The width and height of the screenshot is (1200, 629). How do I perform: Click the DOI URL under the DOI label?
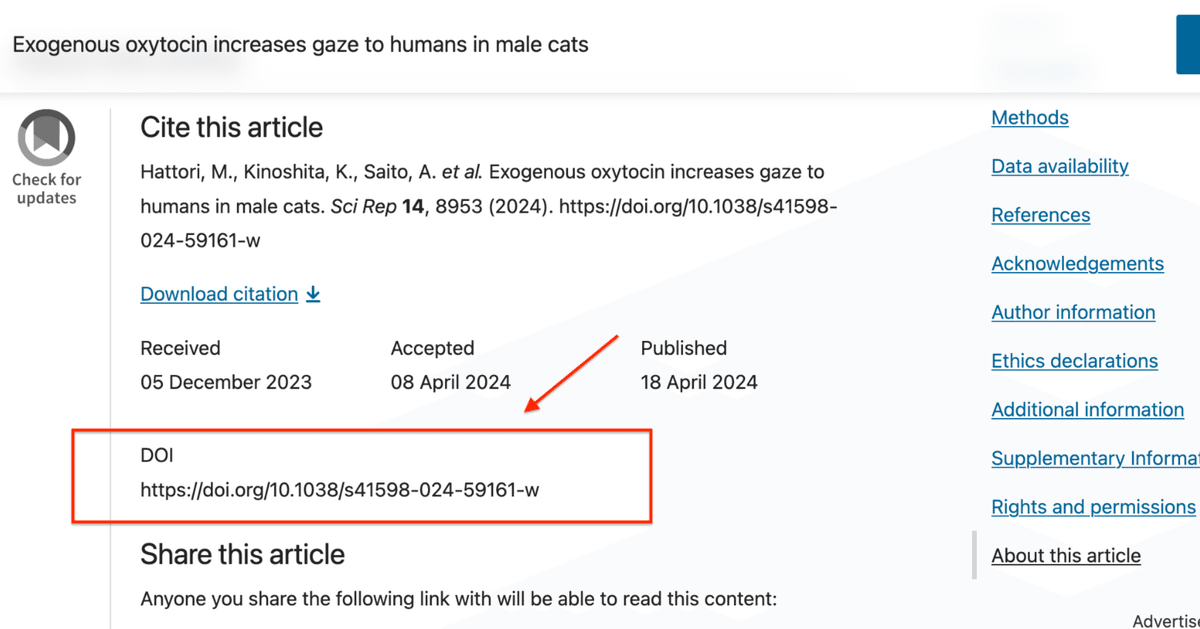point(340,490)
